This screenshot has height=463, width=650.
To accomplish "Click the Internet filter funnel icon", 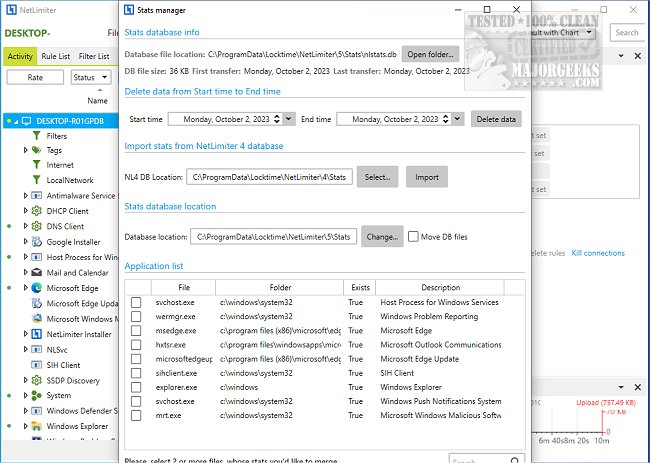I will [36, 165].
